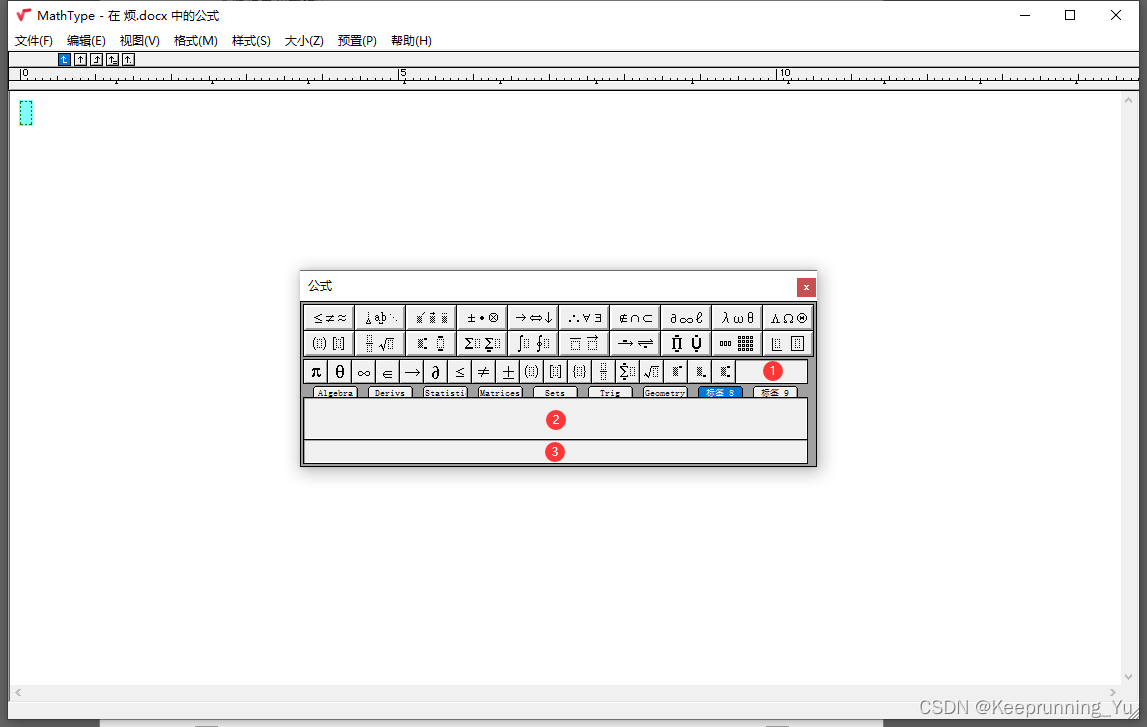Insert the infinity symbol from small bar
1147x727 pixels.
(364, 372)
